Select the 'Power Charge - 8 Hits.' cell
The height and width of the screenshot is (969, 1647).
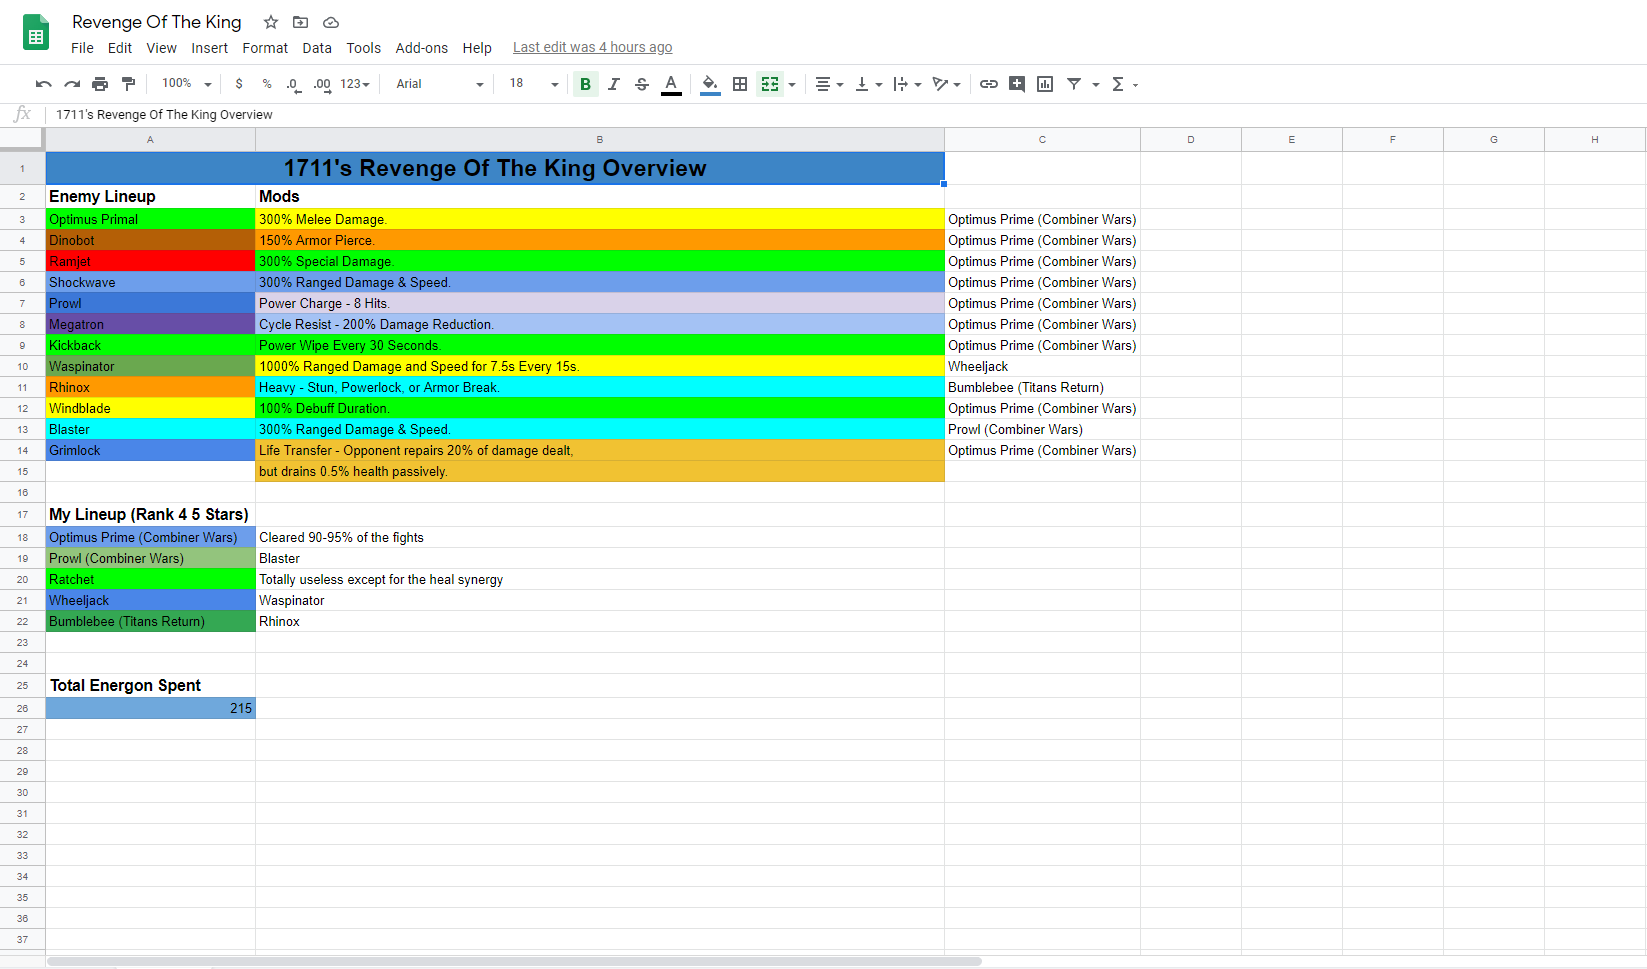pyautogui.click(x=600, y=304)
